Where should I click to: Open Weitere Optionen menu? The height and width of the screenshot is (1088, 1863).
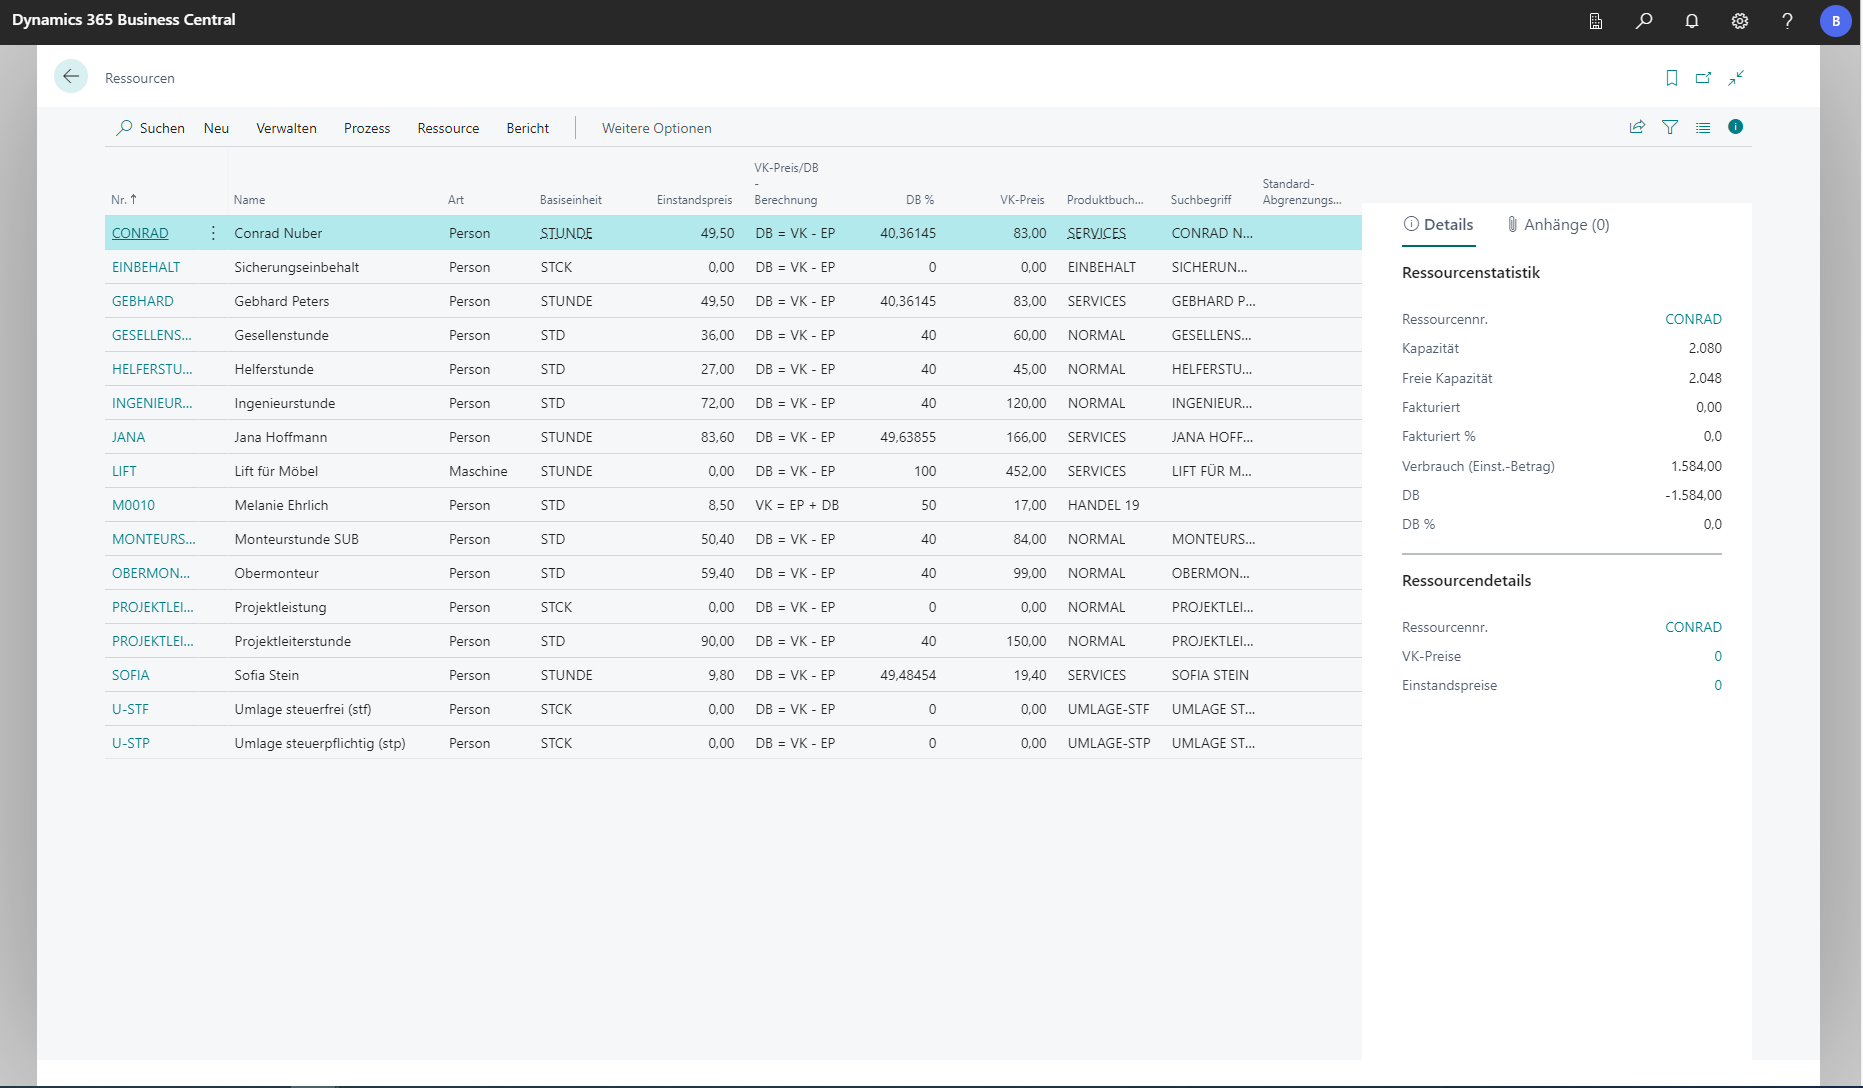656,128
